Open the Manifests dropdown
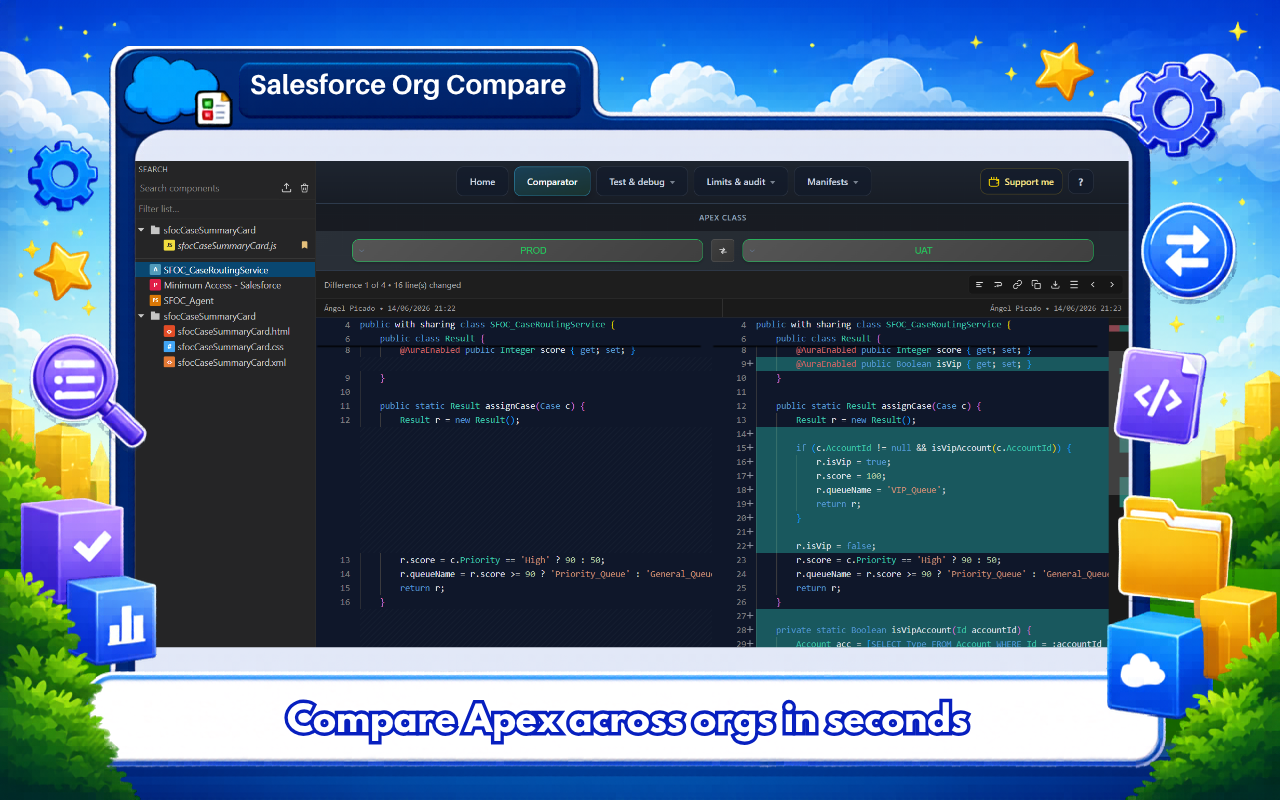Screen dimensions: 1280x800 pyautogui.click(x=832, y=182)
